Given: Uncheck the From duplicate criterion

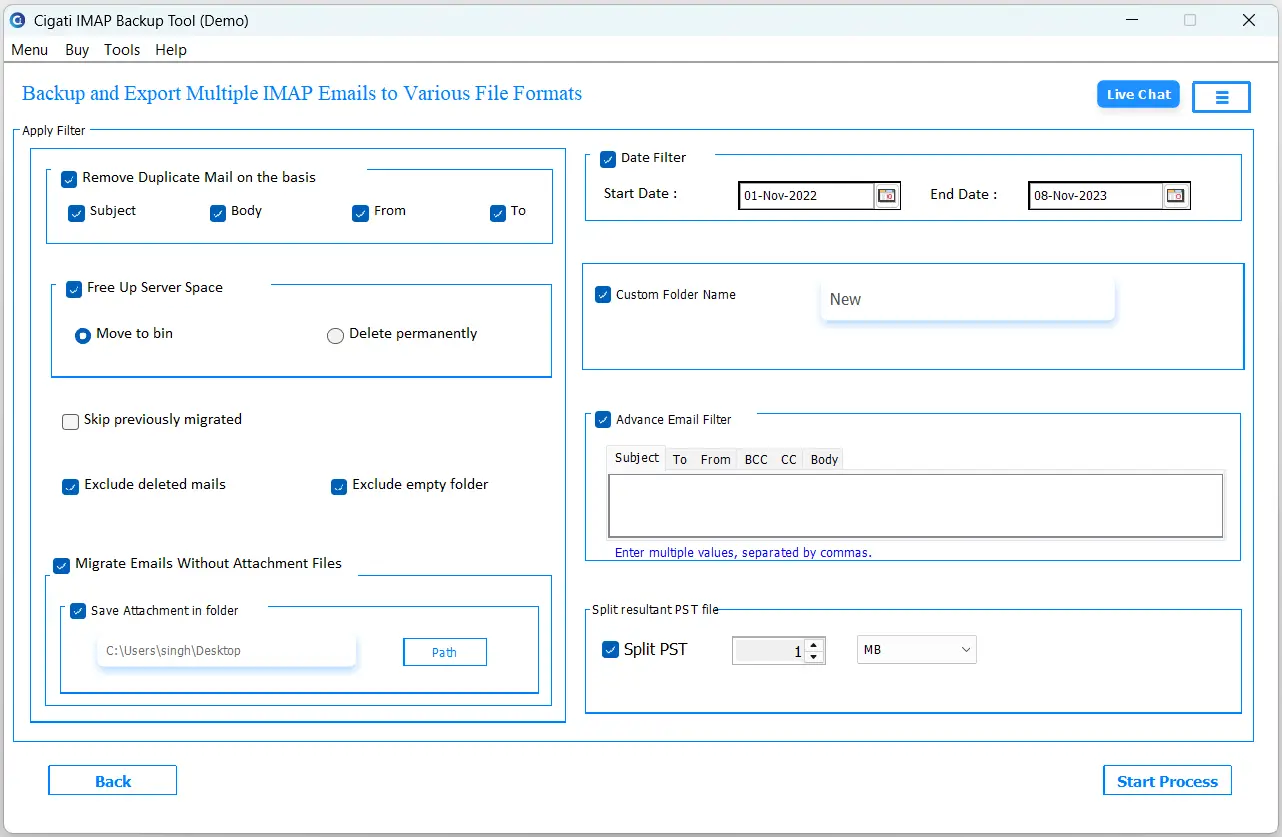Looking at the screenshot, I should point(361,213).
